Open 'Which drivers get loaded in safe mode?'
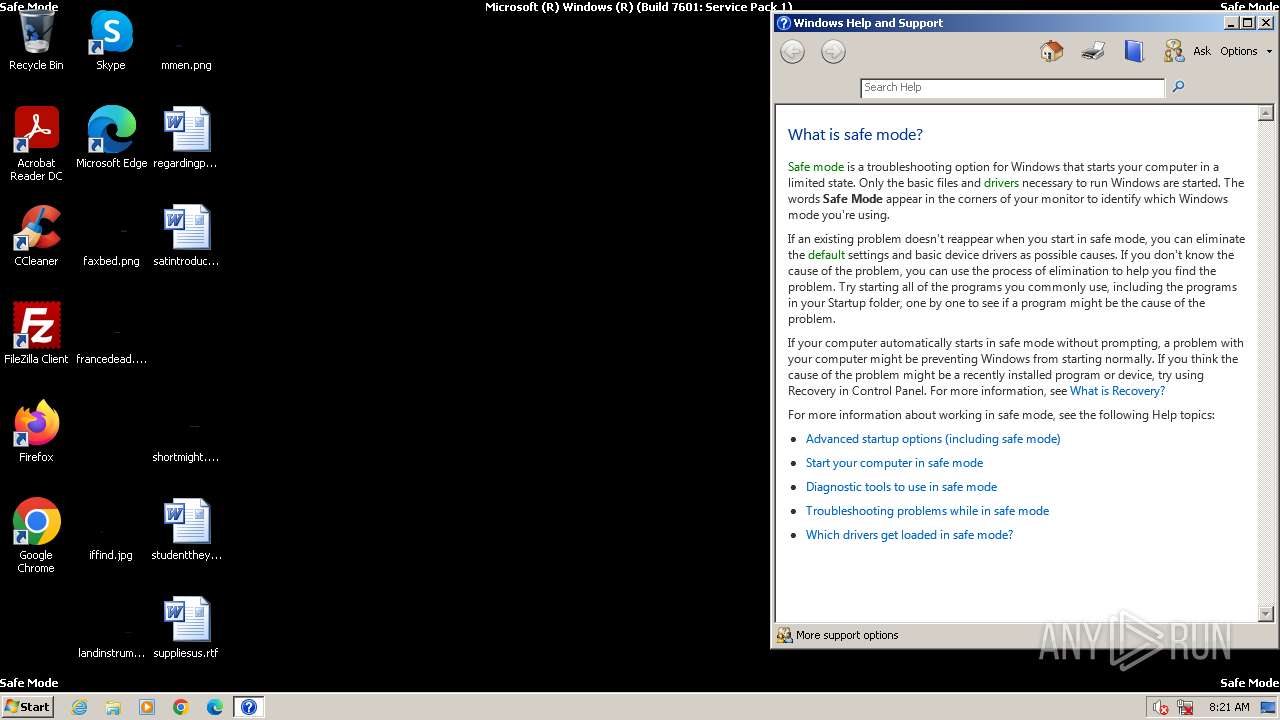The image size is (1280, 720). (909, 535)
